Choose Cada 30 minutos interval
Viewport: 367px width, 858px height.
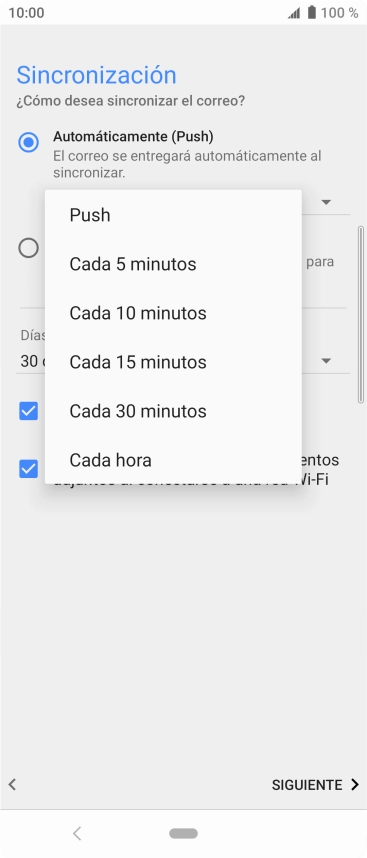173,411
